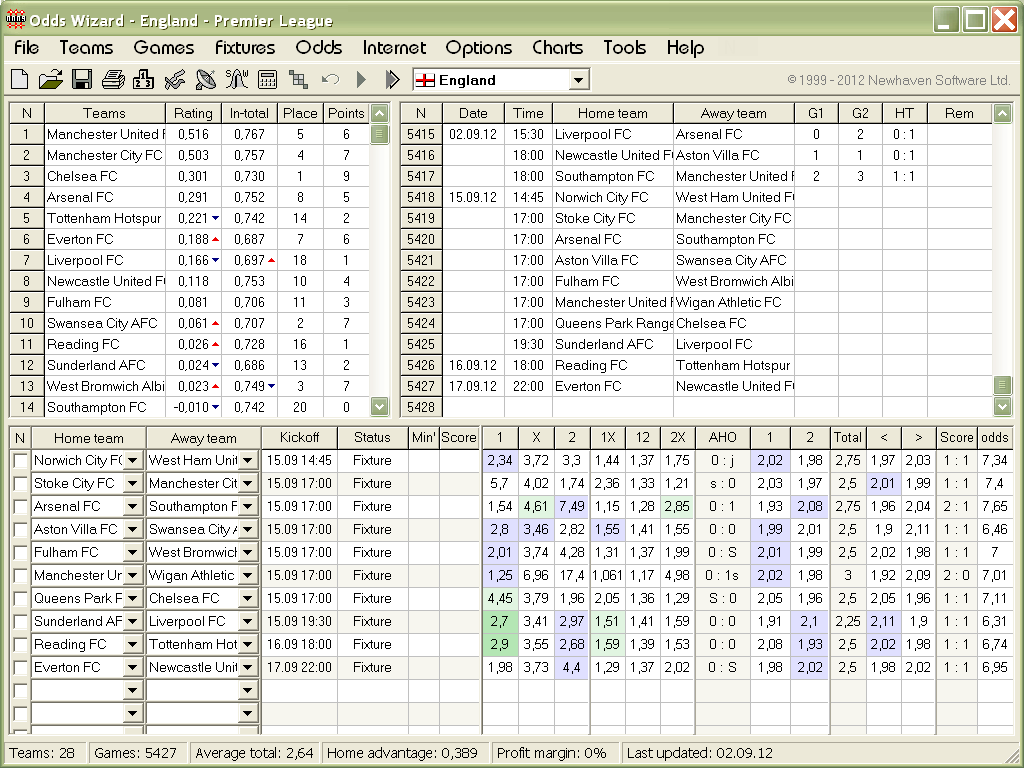
Task: Tick the Aston Villa FC row checkbox
Action: 21,530
